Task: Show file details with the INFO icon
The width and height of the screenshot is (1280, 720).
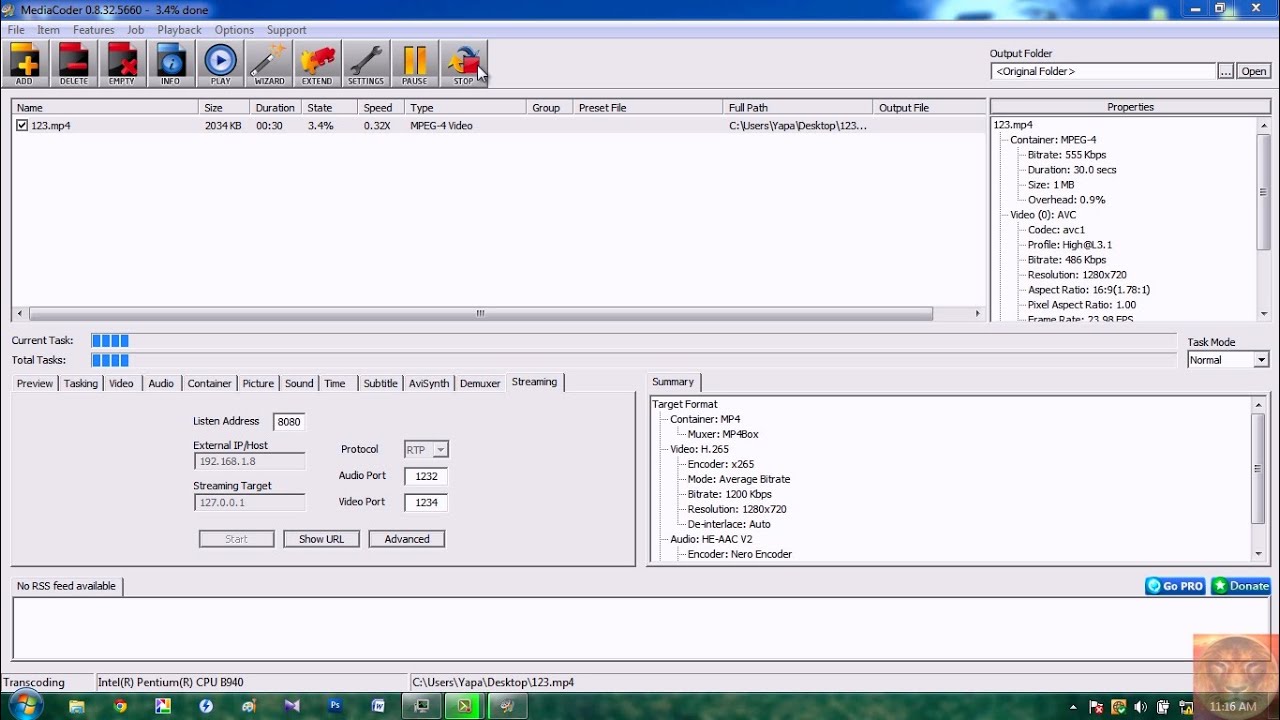Action: coord(171,64)
